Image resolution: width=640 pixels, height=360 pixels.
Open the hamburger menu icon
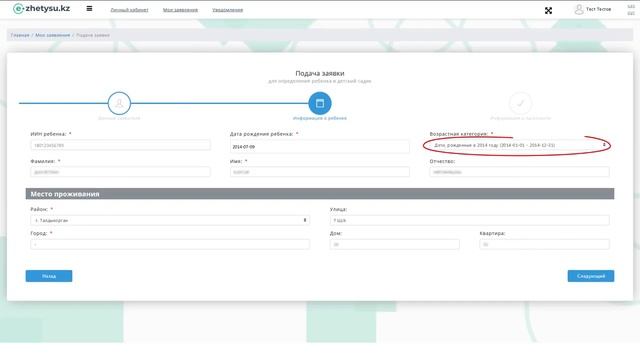[x=89, y=9]
